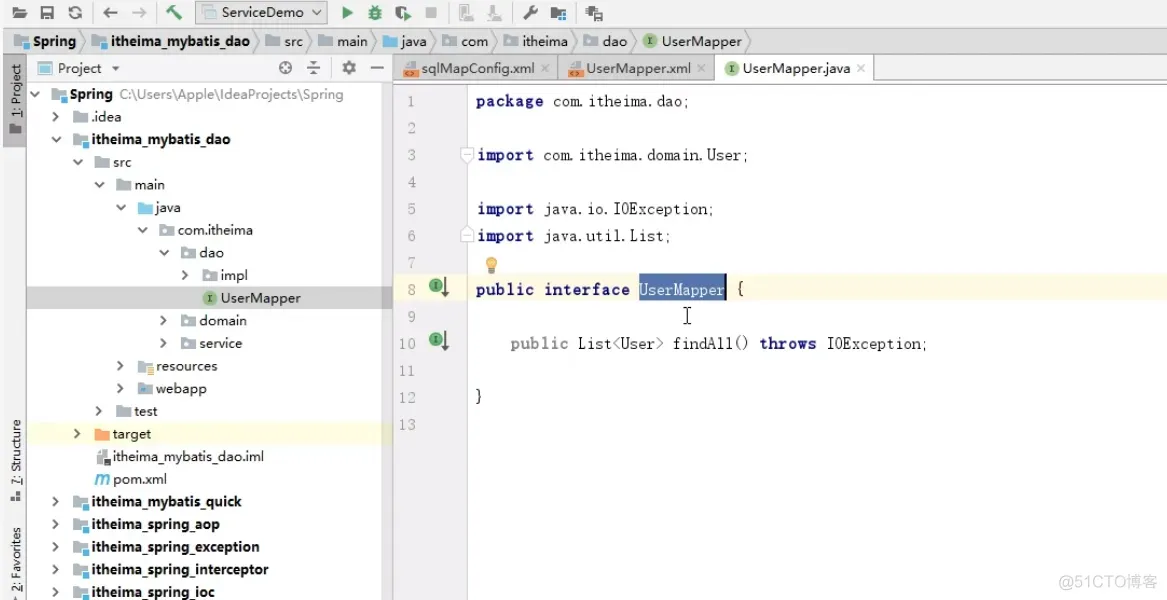Image resolution: width=1167 pixels, height=600 pixels.
Task: Build the project with the hammer icon
Action: 173,13
